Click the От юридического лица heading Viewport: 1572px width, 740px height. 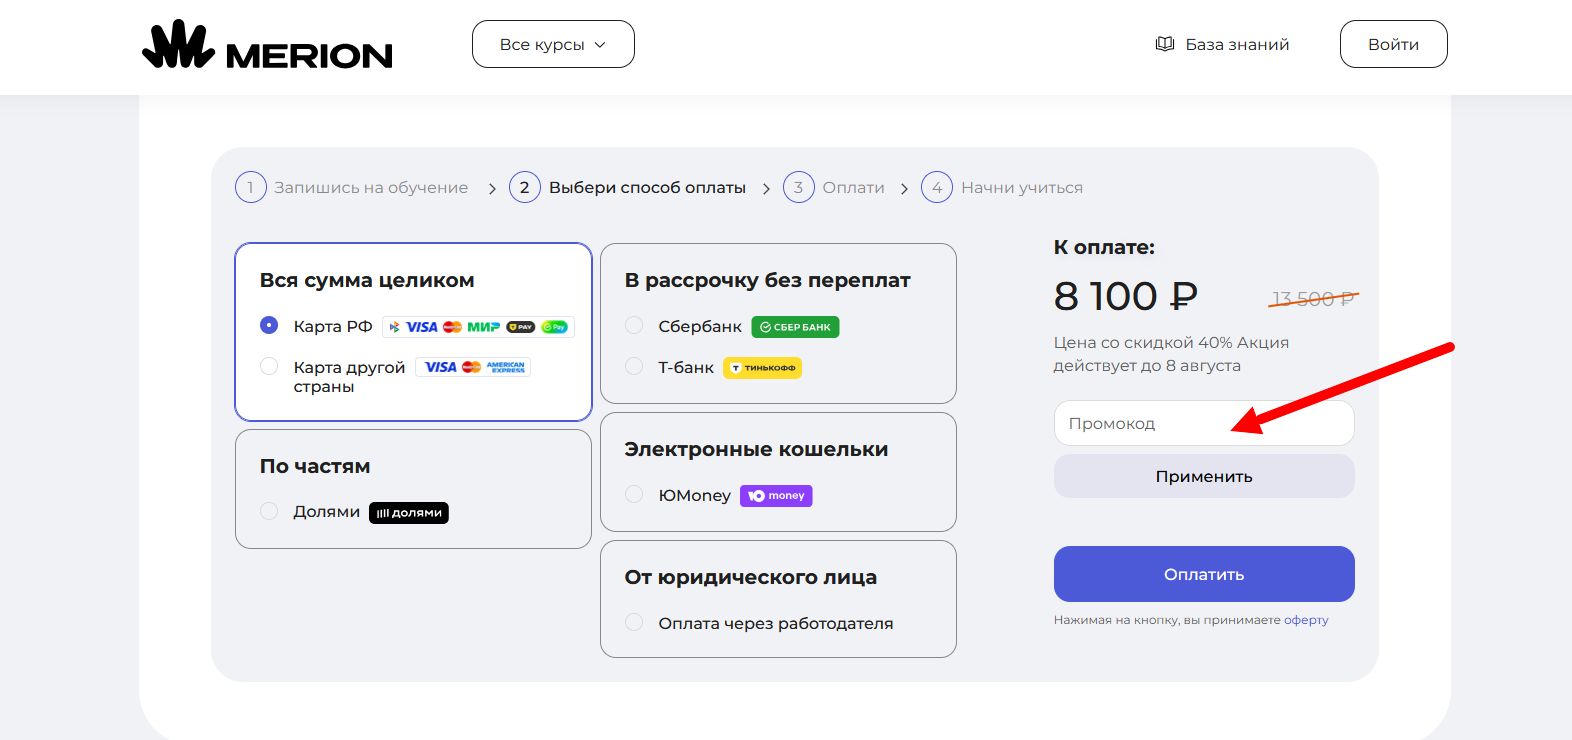tap(750, 577)
